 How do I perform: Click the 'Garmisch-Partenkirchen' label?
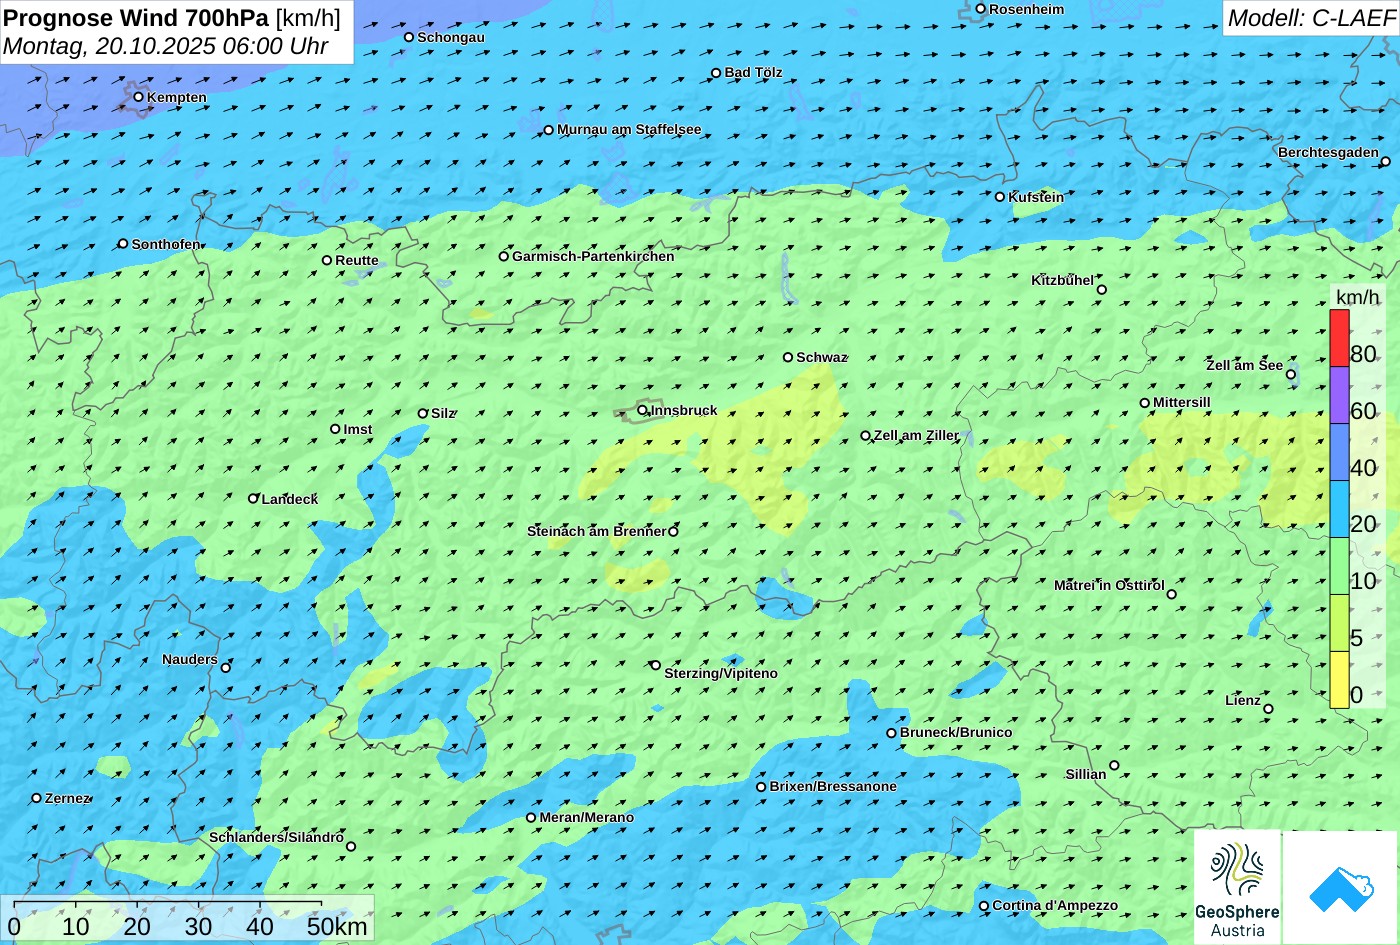[x=593, y=256]
